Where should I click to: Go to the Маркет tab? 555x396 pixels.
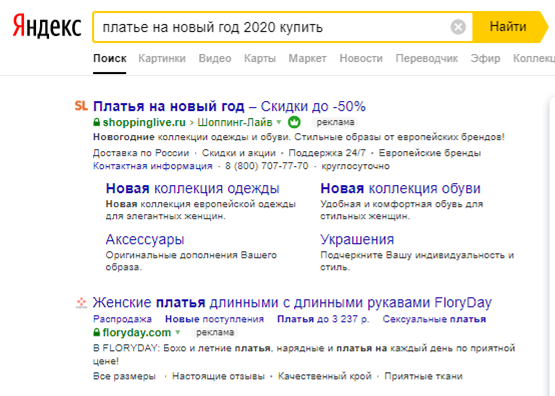307,58
